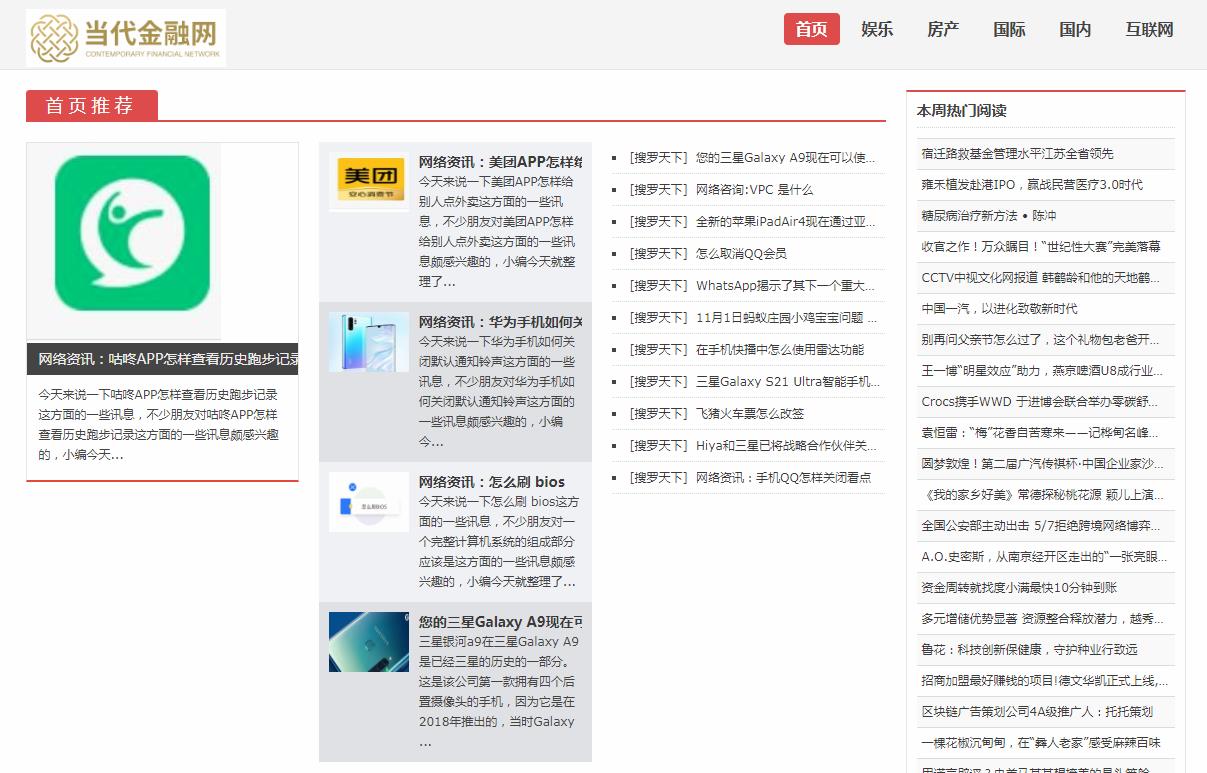Click the Huawei phone thumbnail
The height and width of the screenshot is (773, 1207).
[x=369, y=342]
